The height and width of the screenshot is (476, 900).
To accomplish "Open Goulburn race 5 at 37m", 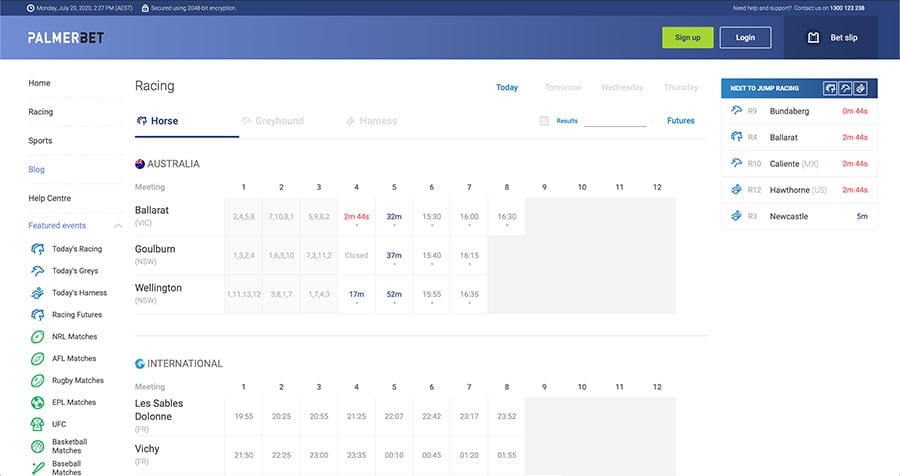I will pyautogui.click(x=394, y=256).
